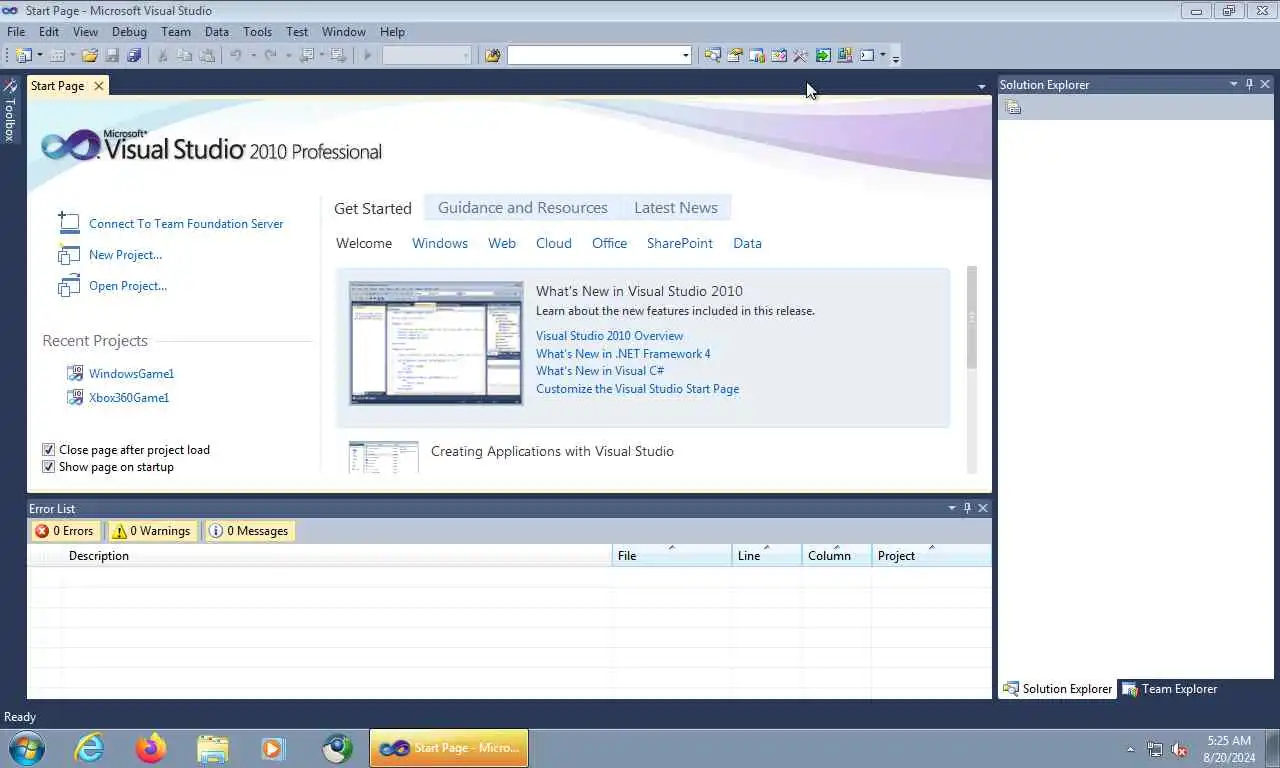The width and height of the screenshot is (1280, 768).
Task: Open the Find combo box dropdown
Action: (x=686, y=55)
